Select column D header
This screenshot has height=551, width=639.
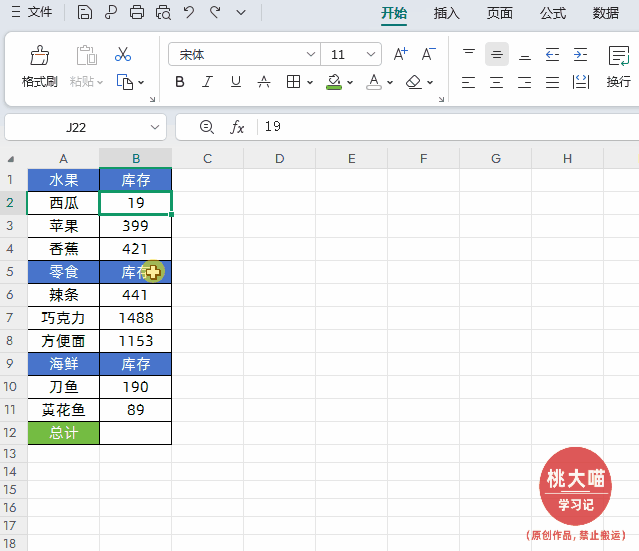(x=280, y=158)
